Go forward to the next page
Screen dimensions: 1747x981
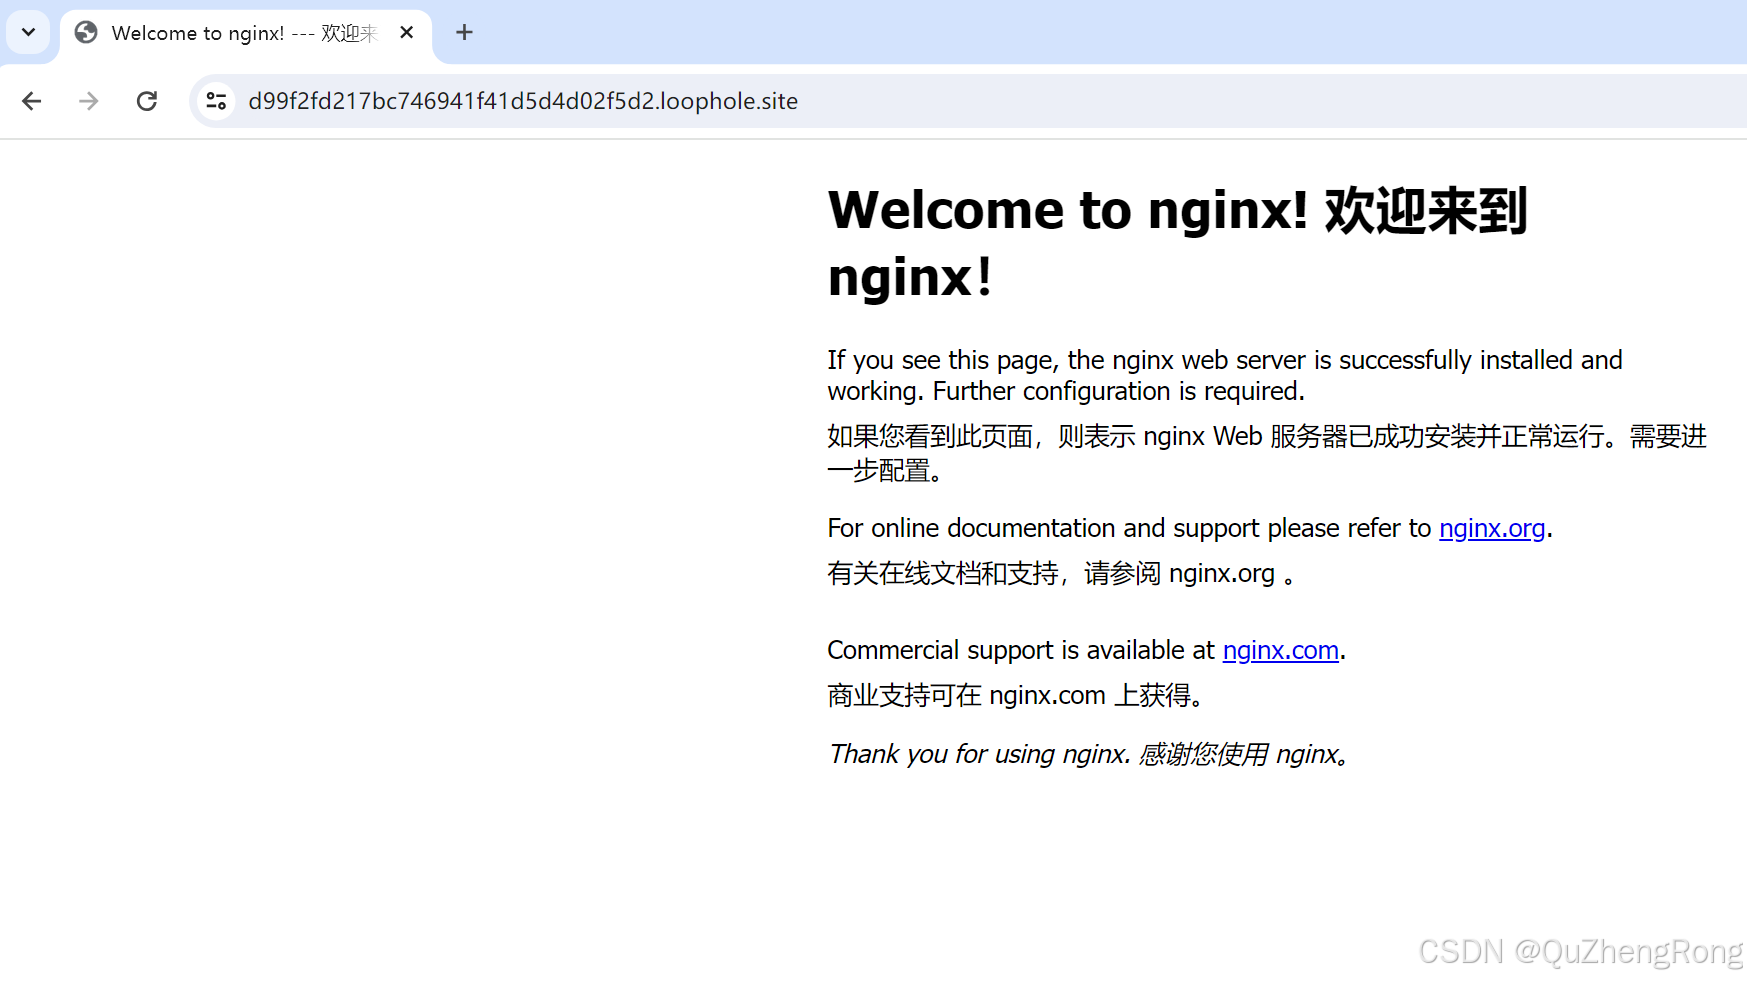[x=89, y=101]
